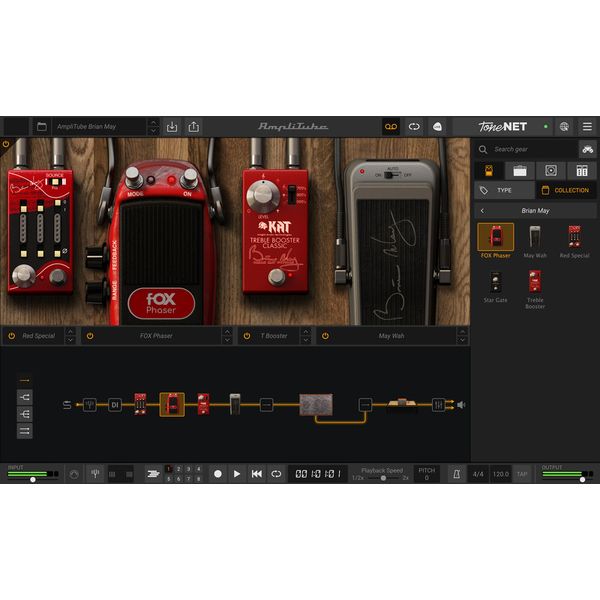This screenshot has height=600, width=600.
Task: Select the single series signal chain routing
Action: (x=24, y=381)
